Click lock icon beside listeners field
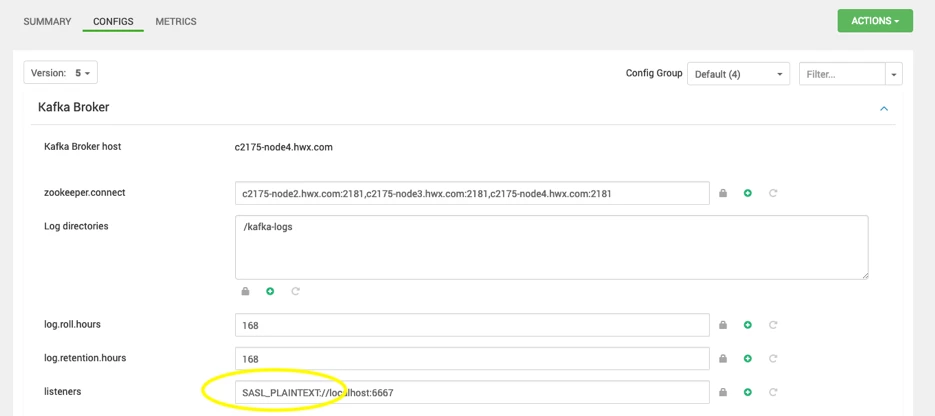The image size is (935, 416). coord(723,392)
